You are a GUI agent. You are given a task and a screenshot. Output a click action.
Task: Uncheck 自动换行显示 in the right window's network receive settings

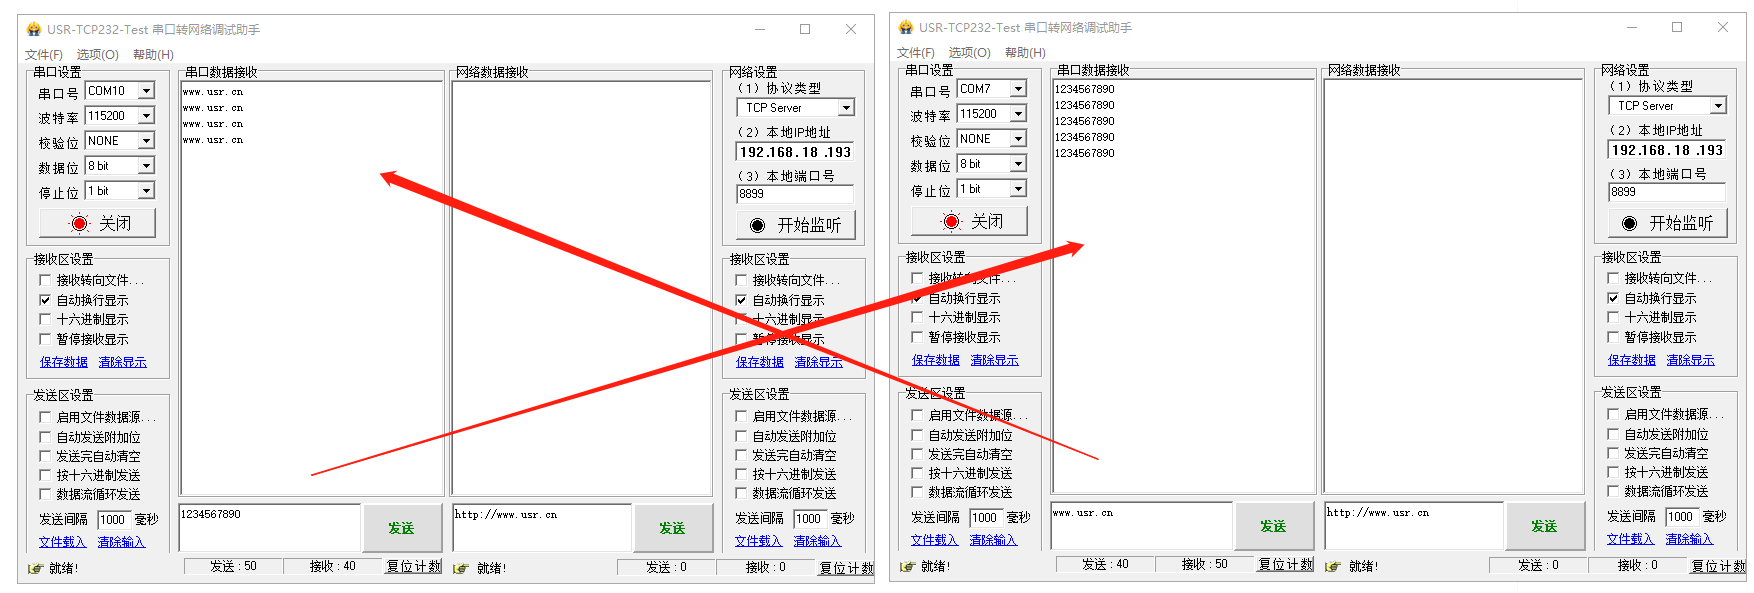pyautogui.click(x=1613, y=298)
